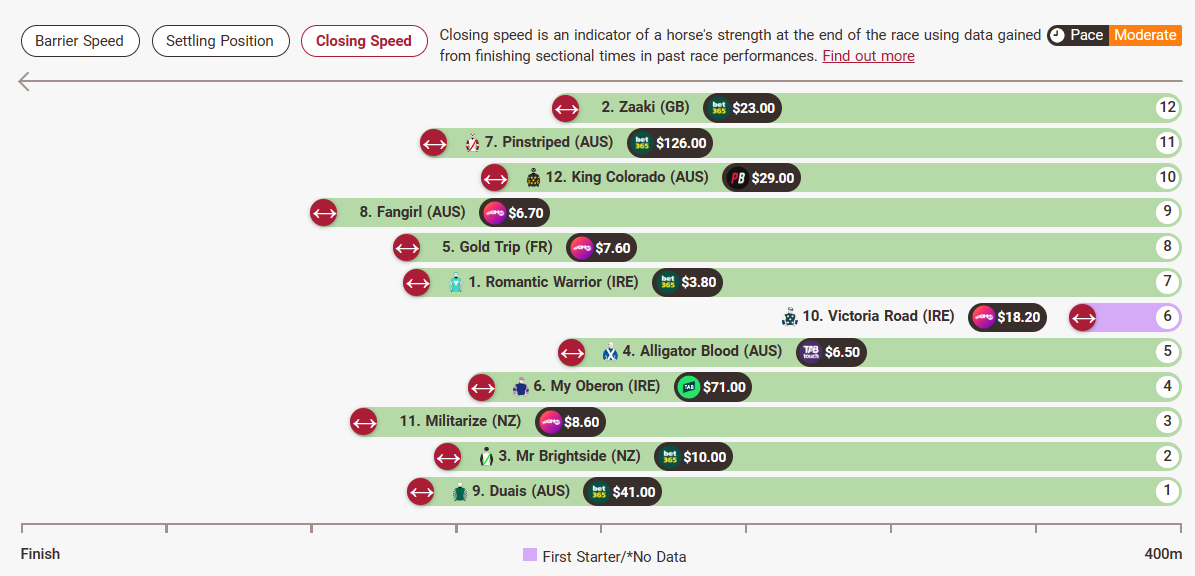The height and width of the screenshot is (576, 1195).
Task: Open the Find out more link
Action: 868,56
